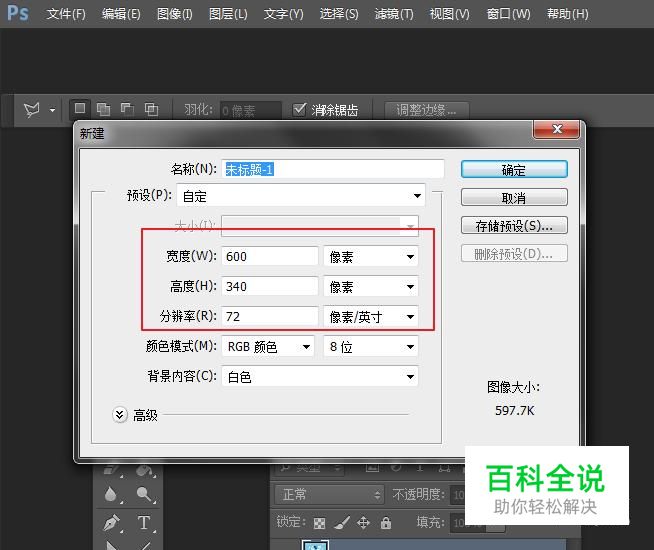The width and height of the screenshot is (654, 550).
Task: Open the 8 位 bit depth dropdown
Action: [x=371, y=347]
